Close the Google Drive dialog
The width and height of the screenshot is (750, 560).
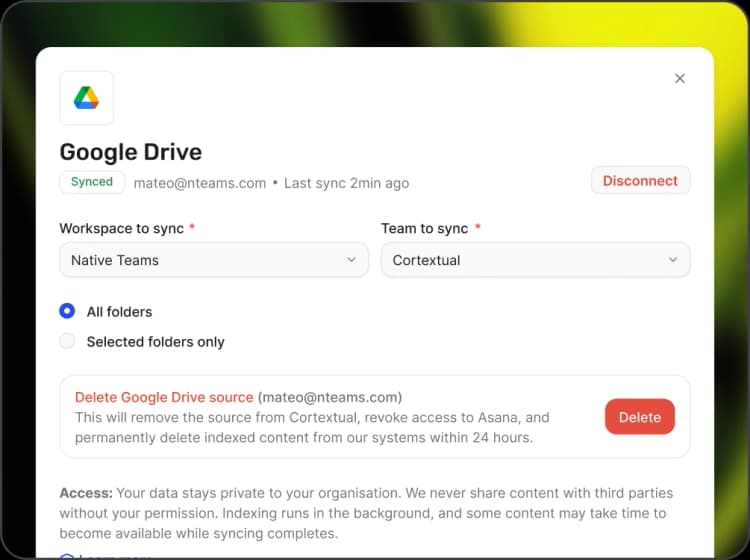coord(680,78)
